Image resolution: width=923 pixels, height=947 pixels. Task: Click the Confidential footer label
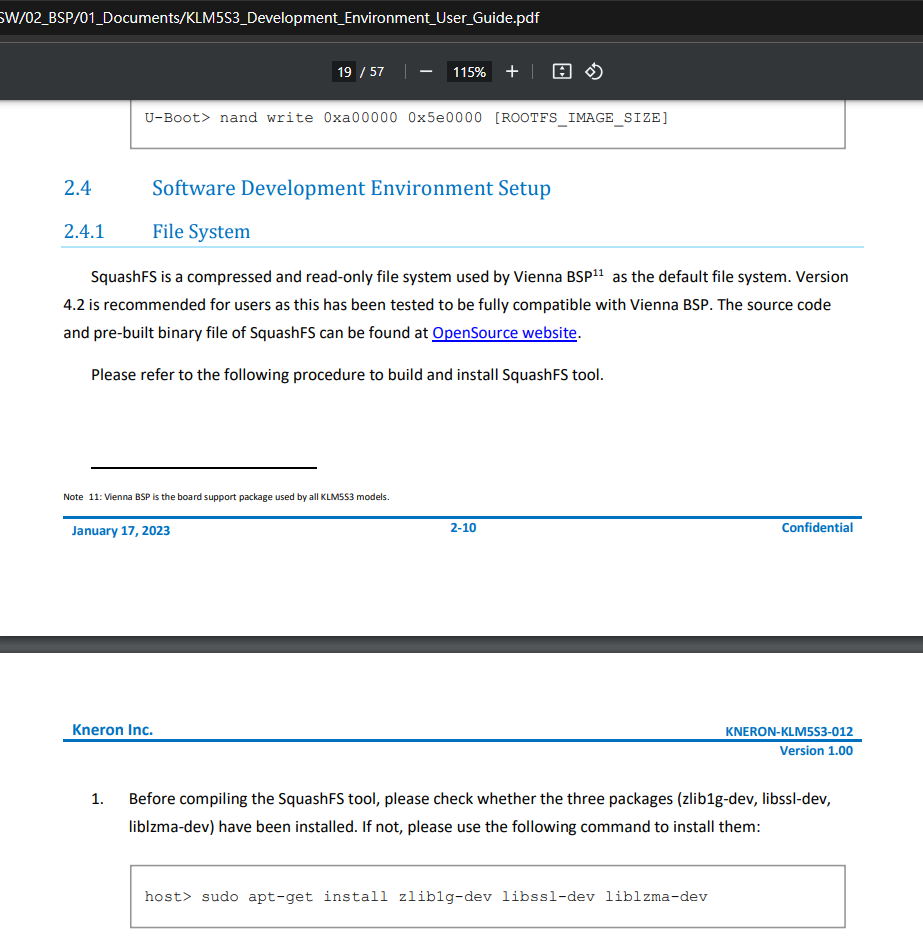[x=817, y=528]
